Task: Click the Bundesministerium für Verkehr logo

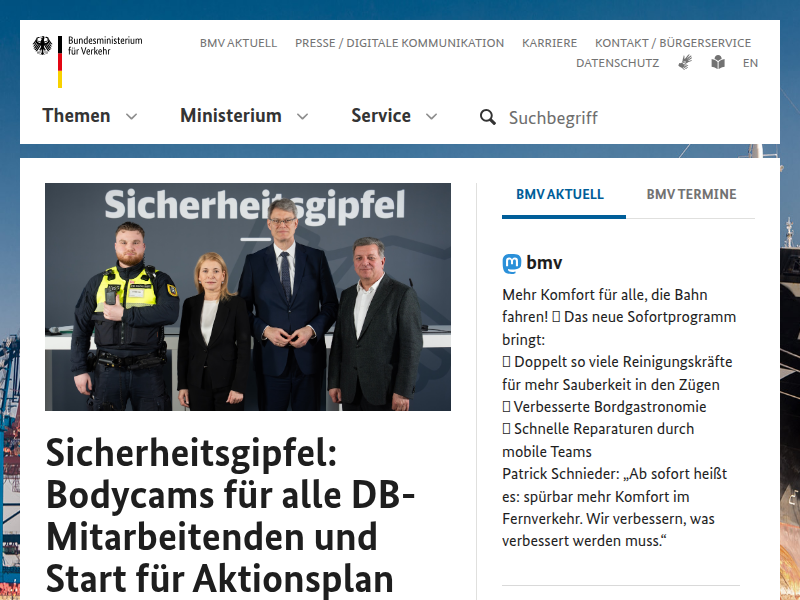Action: pyautogui.click(x=88, y=58)
